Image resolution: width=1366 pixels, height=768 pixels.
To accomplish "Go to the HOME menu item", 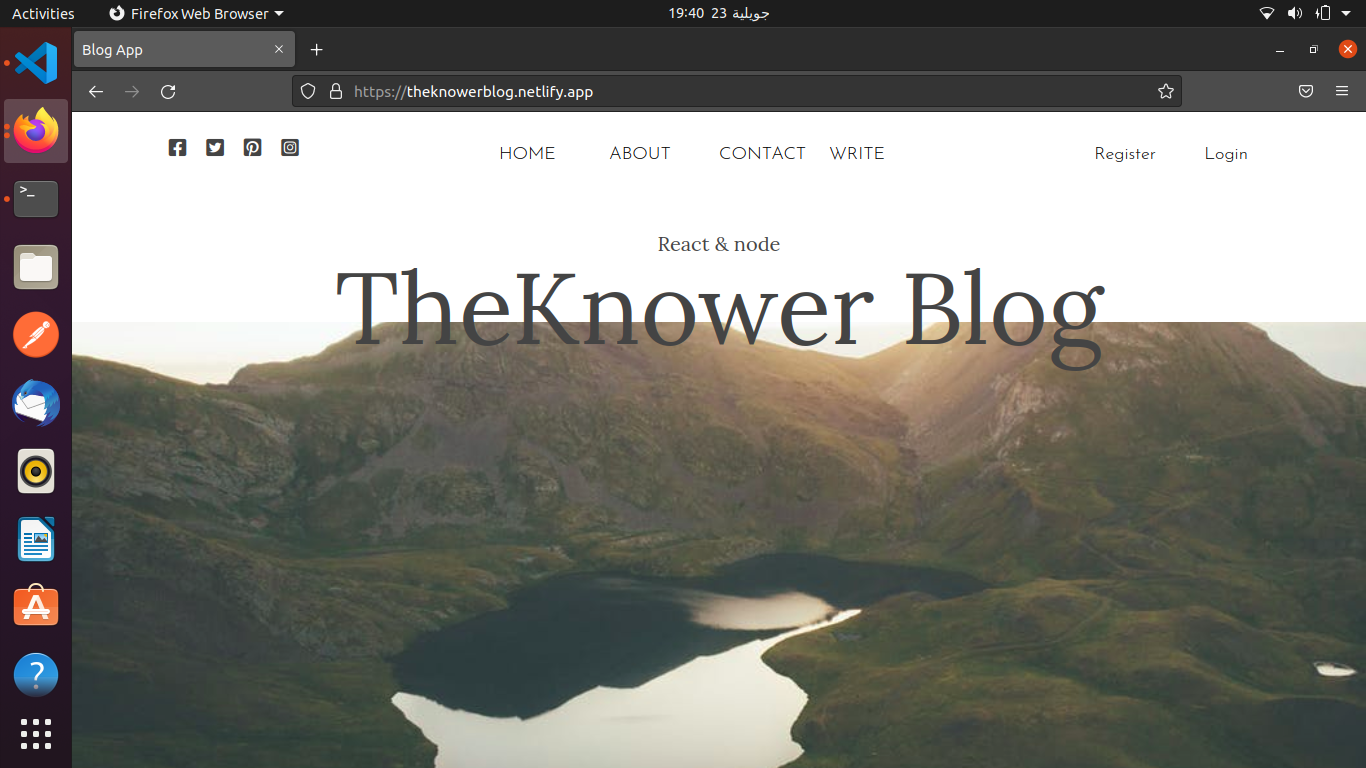I will [x=527, y=154].
